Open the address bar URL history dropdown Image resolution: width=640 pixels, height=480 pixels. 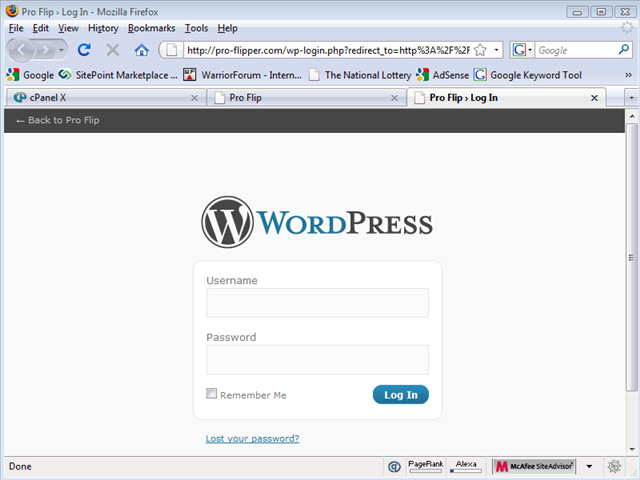click(x=496, y=50)
